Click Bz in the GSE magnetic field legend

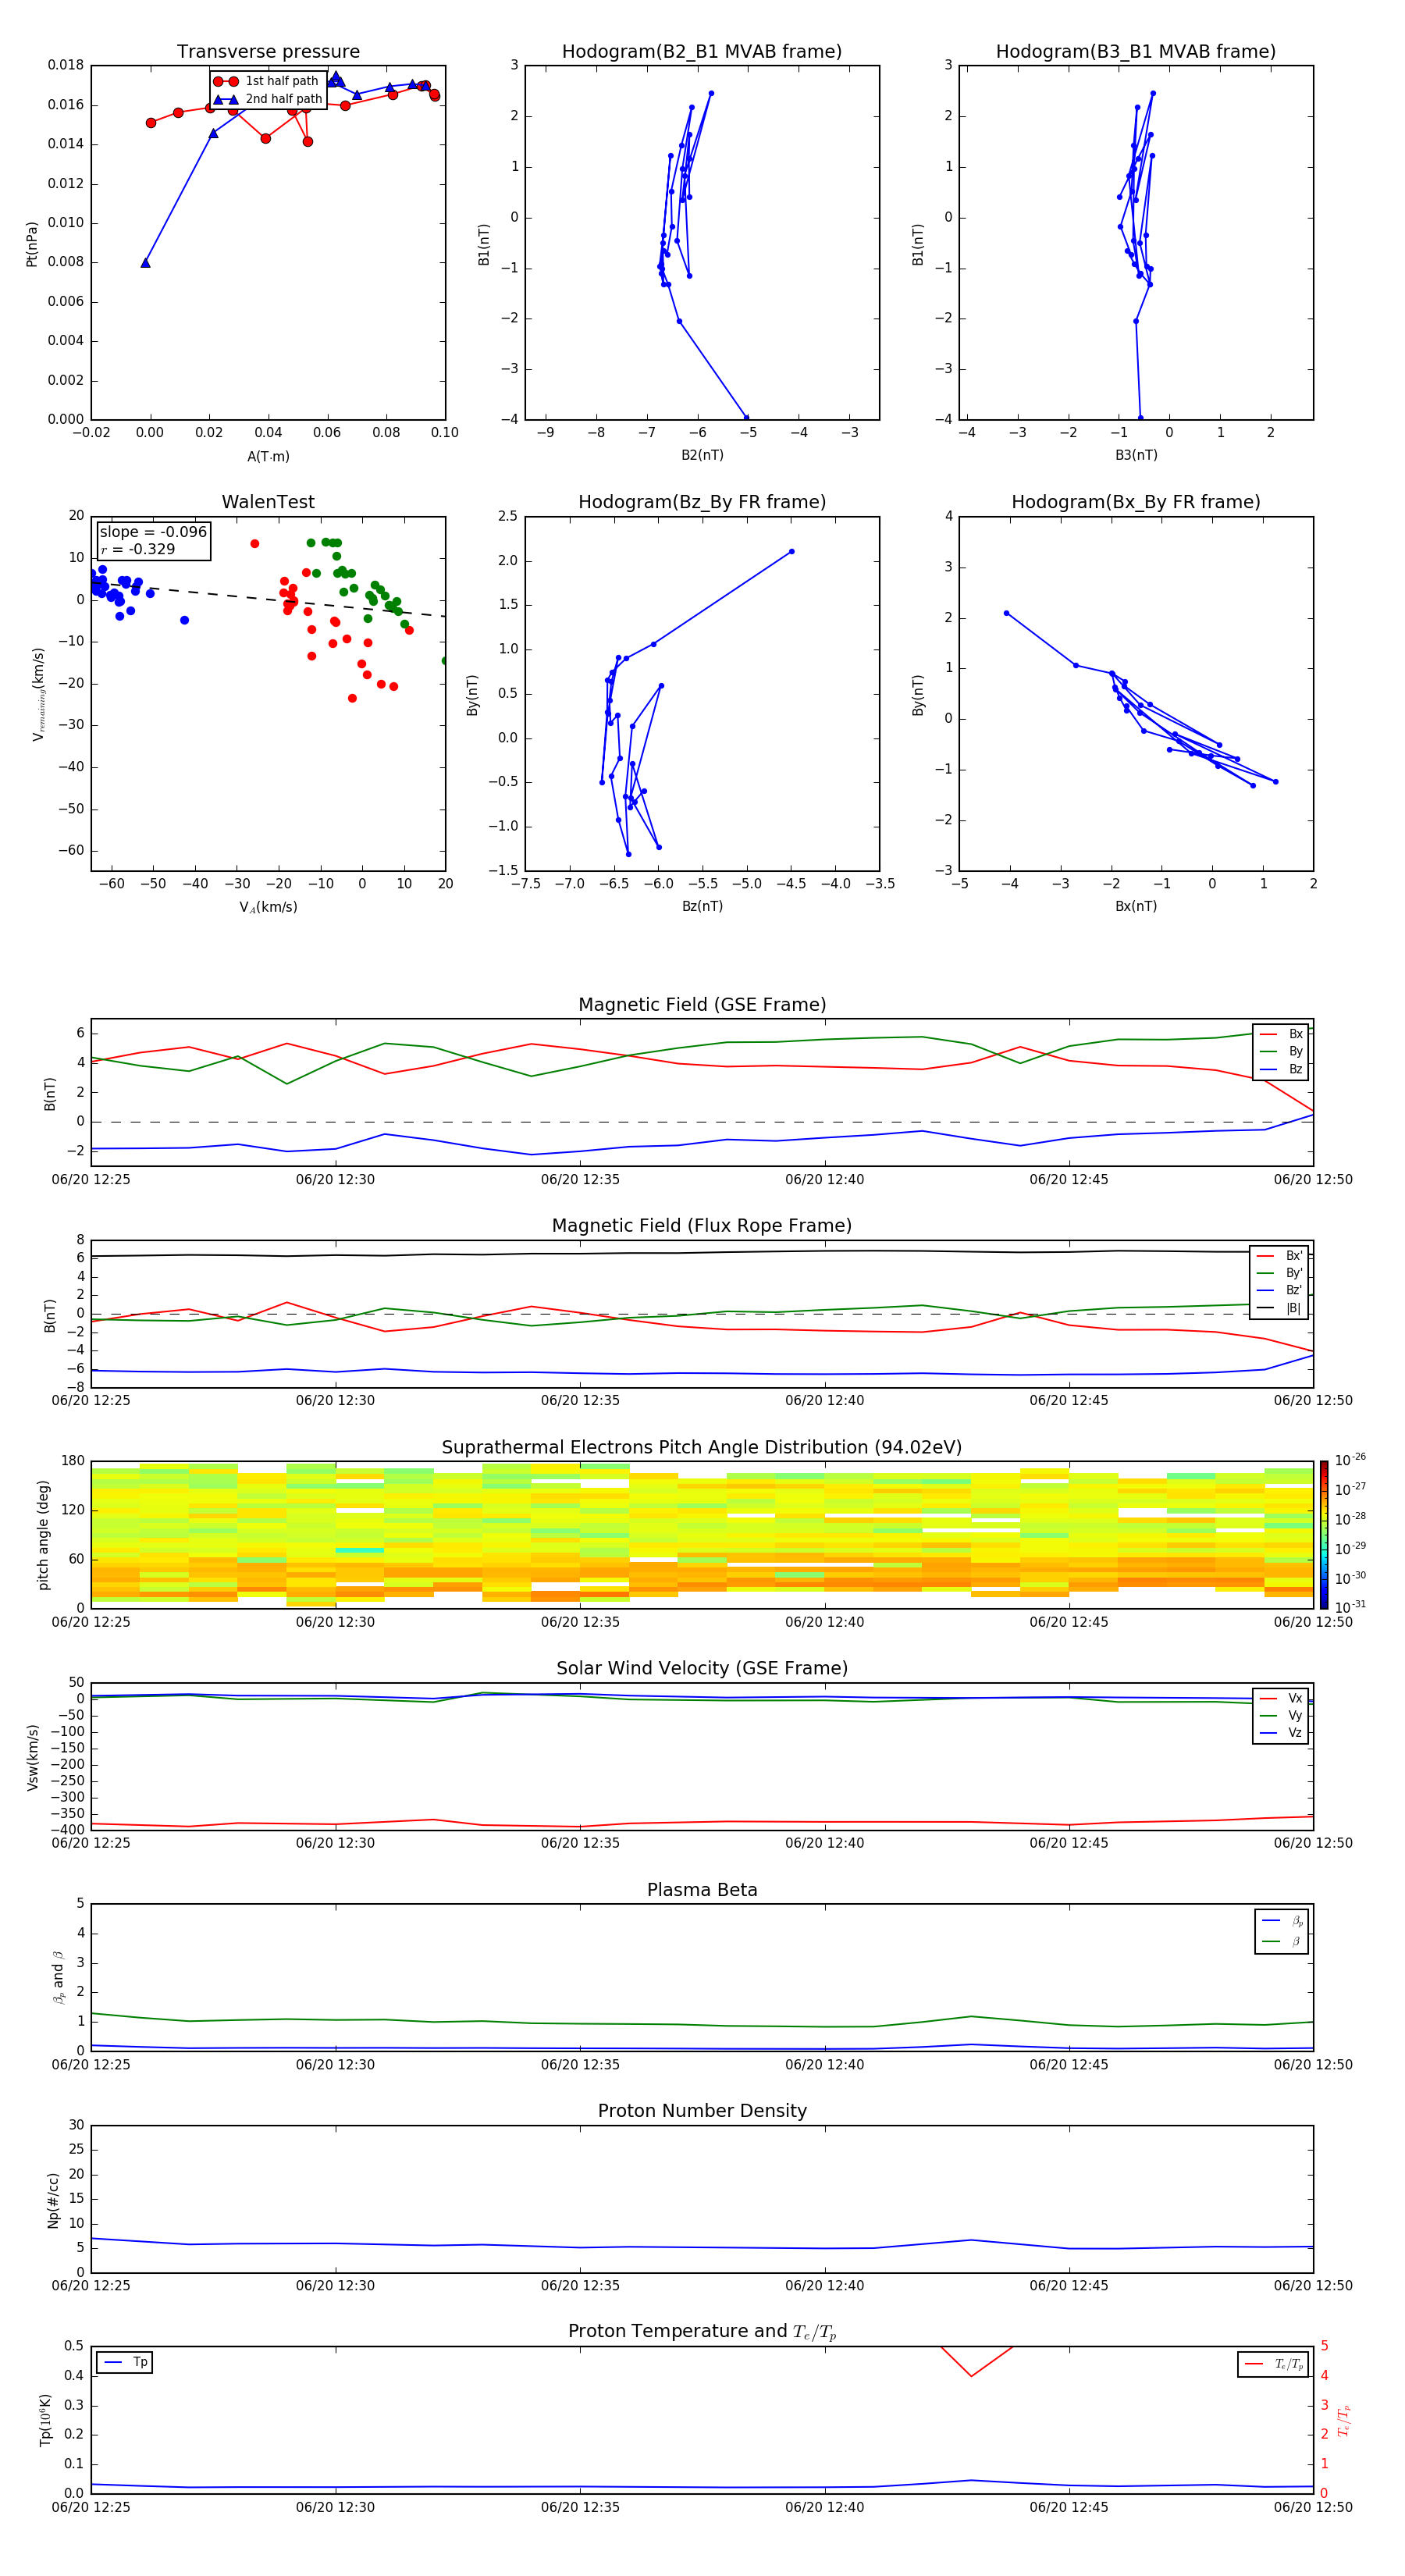coord(1282,1069)
